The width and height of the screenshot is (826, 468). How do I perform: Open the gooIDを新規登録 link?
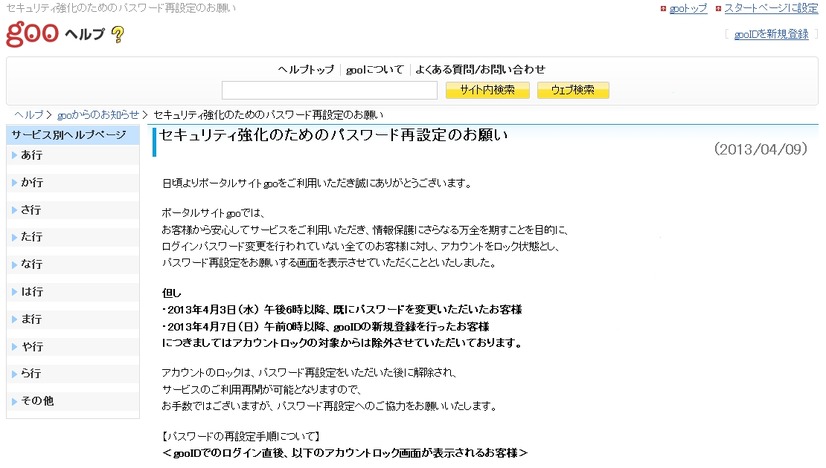(x=771, y=34)
